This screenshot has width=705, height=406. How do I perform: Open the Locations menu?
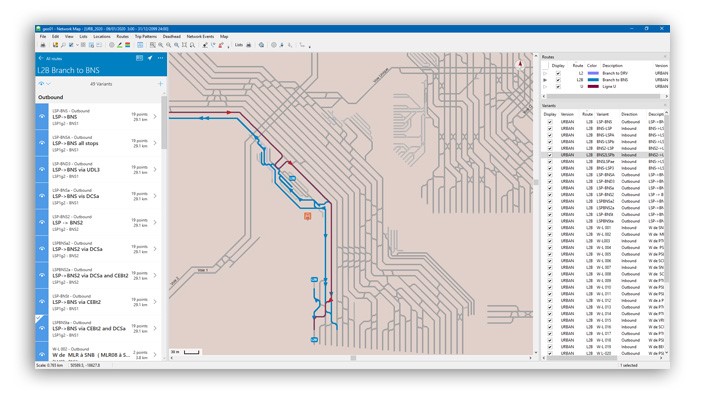(102, 36)
